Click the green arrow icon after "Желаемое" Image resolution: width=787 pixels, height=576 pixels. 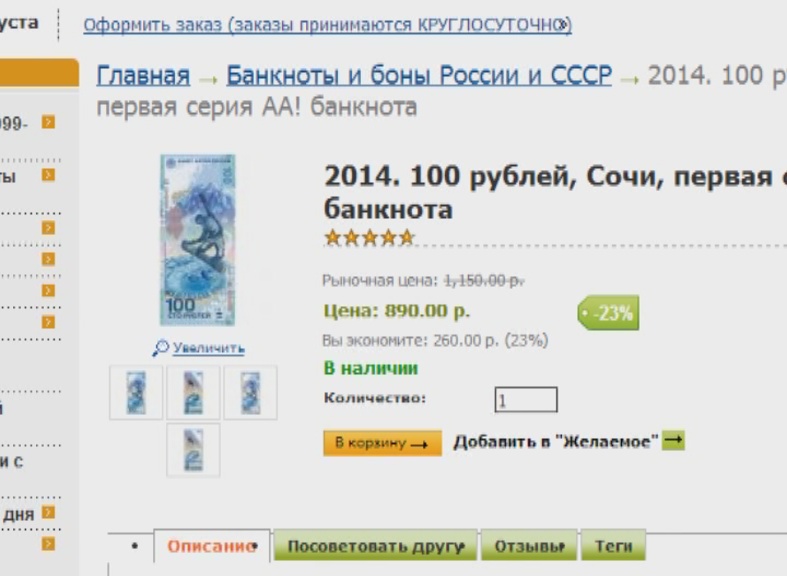coord(673,441)
